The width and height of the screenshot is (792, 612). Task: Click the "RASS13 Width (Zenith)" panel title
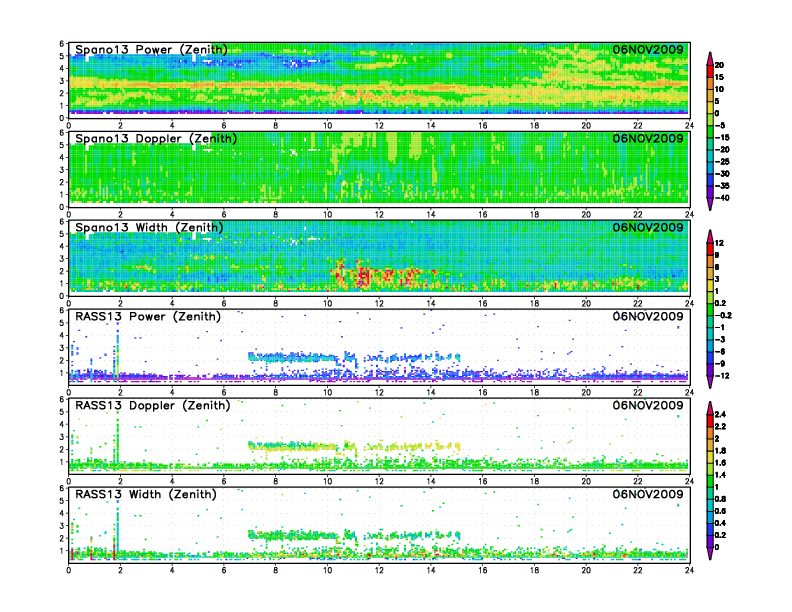146,494
